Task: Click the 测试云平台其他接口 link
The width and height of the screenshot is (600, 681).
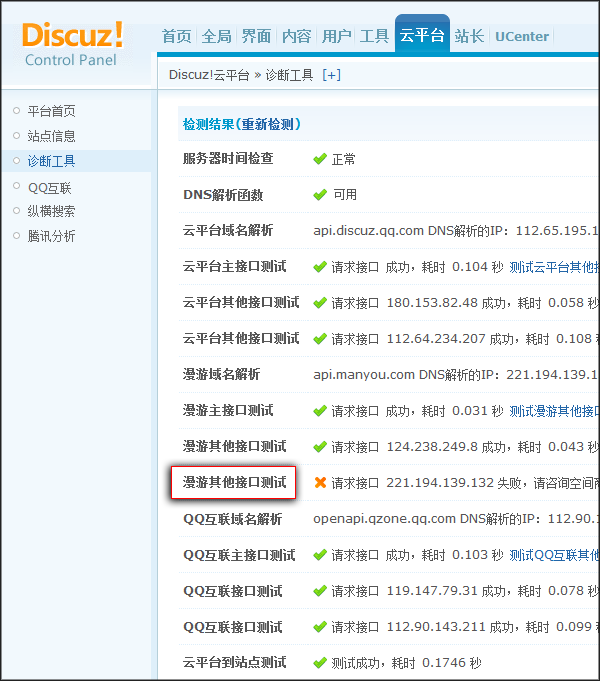Action: click(x=554, y=267)
